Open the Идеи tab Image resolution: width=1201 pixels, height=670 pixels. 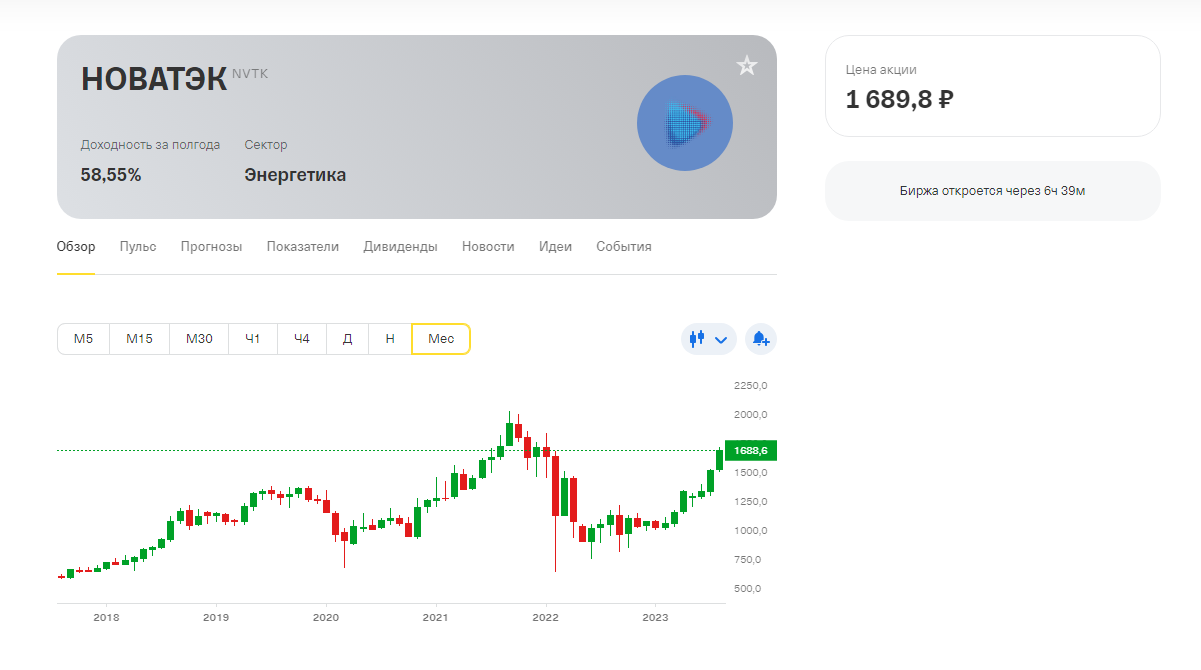[x=555, y=247]
